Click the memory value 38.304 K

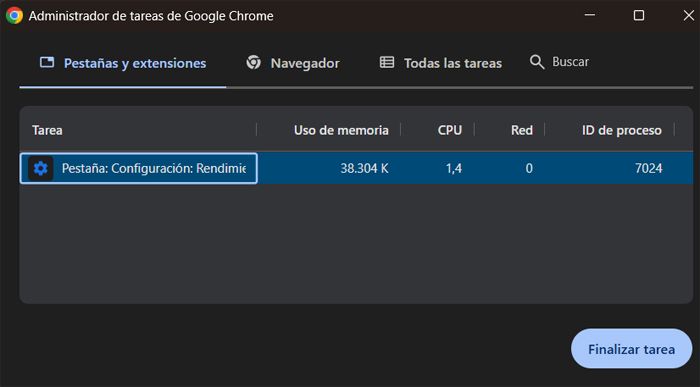pos(364,168)
